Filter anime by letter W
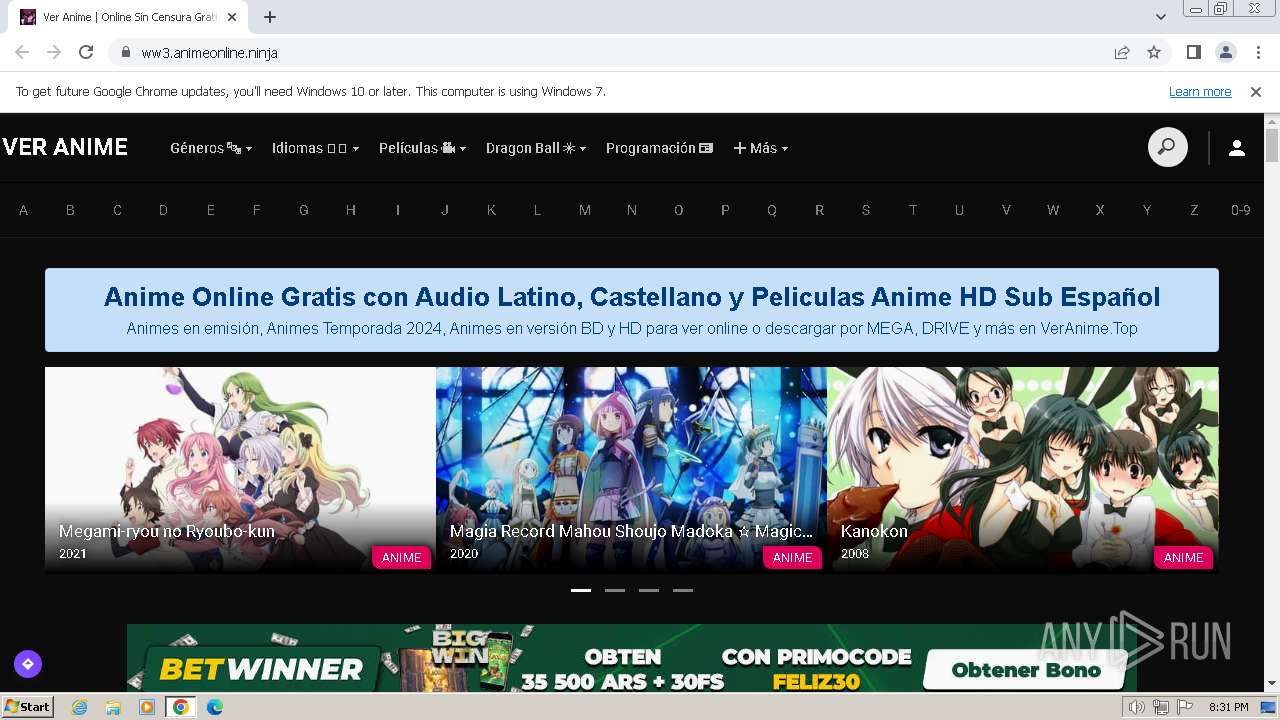Viewport: 1280px width, 720px height. 1053,210
